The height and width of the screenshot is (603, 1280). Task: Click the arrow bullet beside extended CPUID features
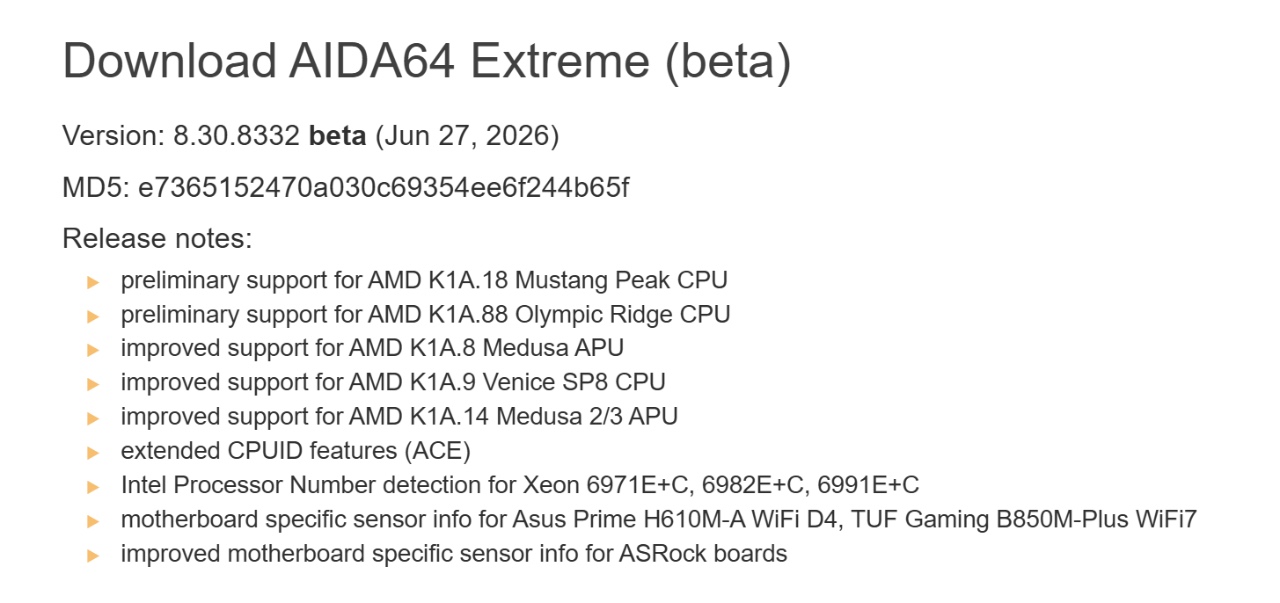click(94, 453)
